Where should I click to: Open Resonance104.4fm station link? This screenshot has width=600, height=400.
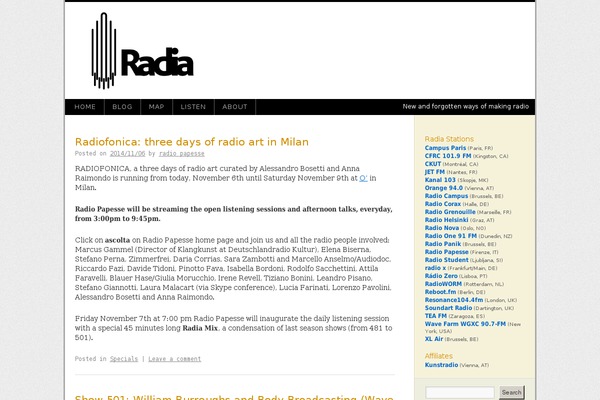coord(454,300)
